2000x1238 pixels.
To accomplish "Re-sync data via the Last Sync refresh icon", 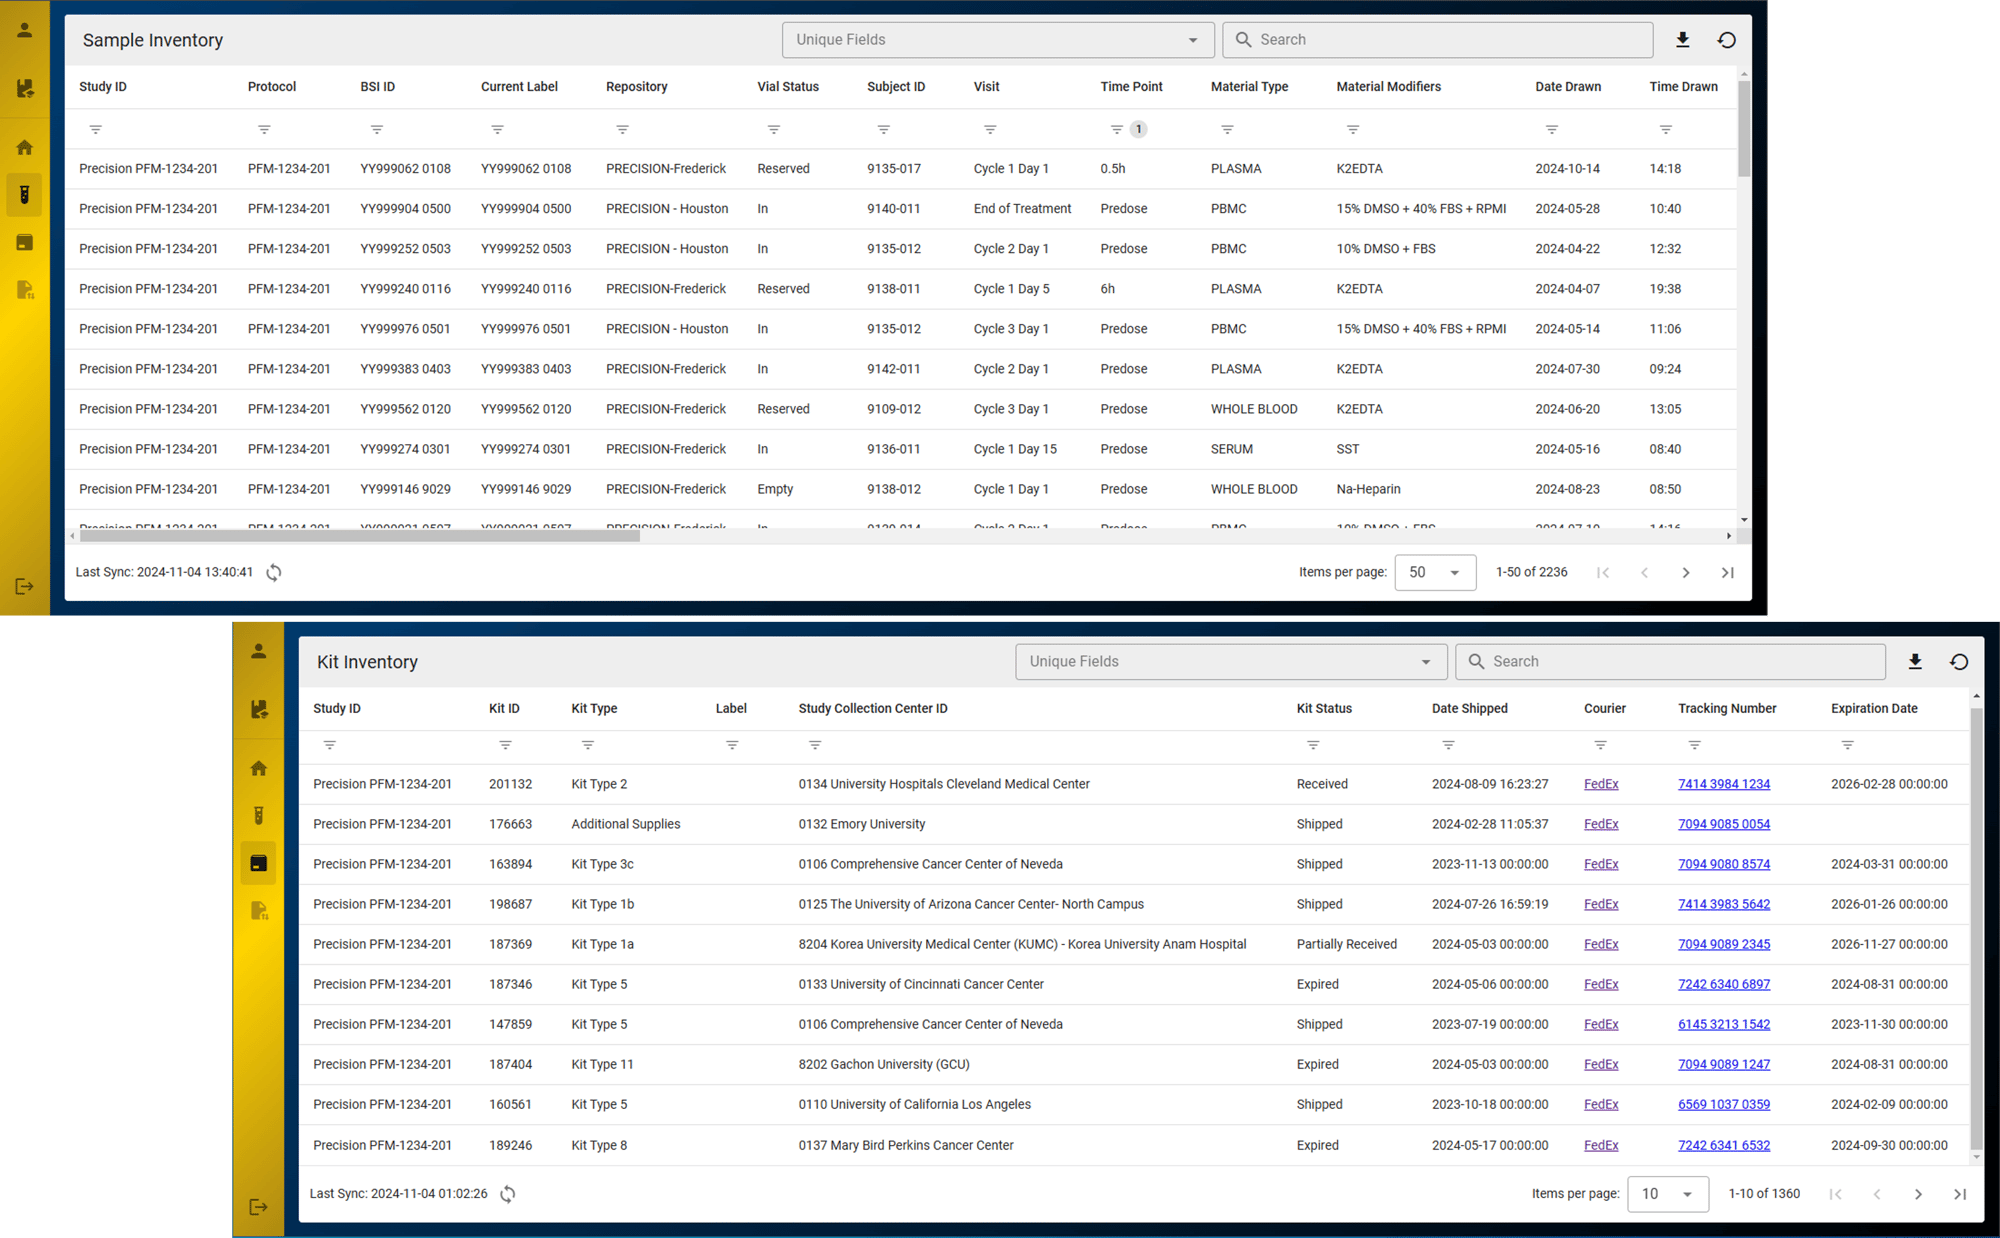I will coord(273,572).
